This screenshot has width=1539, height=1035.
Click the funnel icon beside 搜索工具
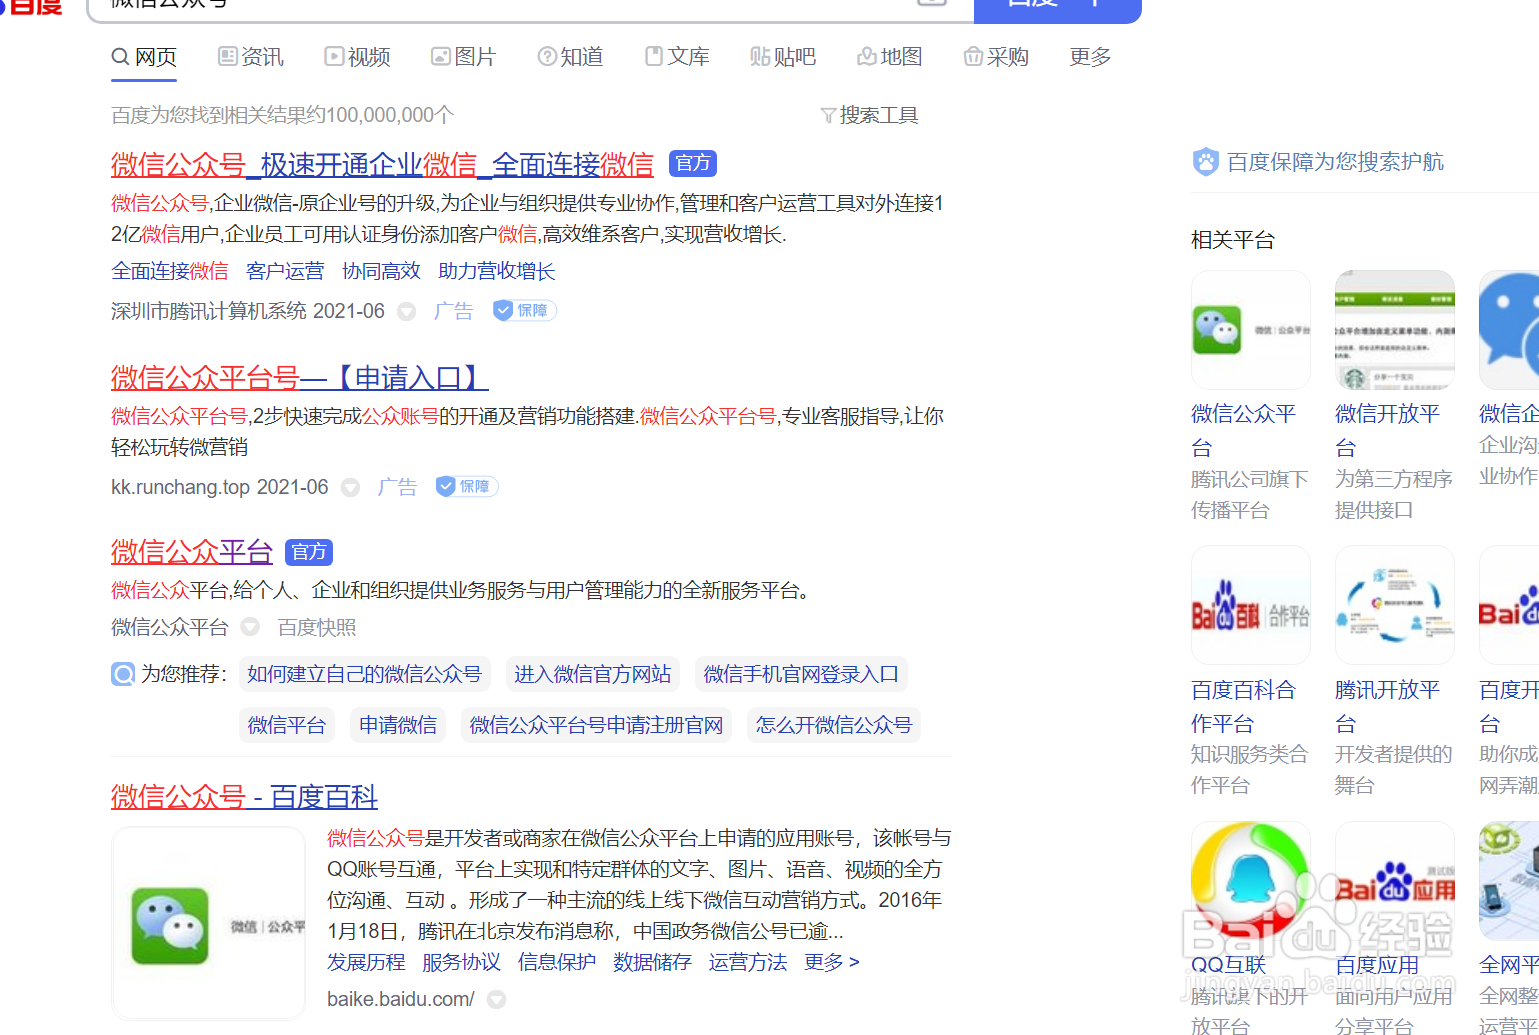point(828,114)
